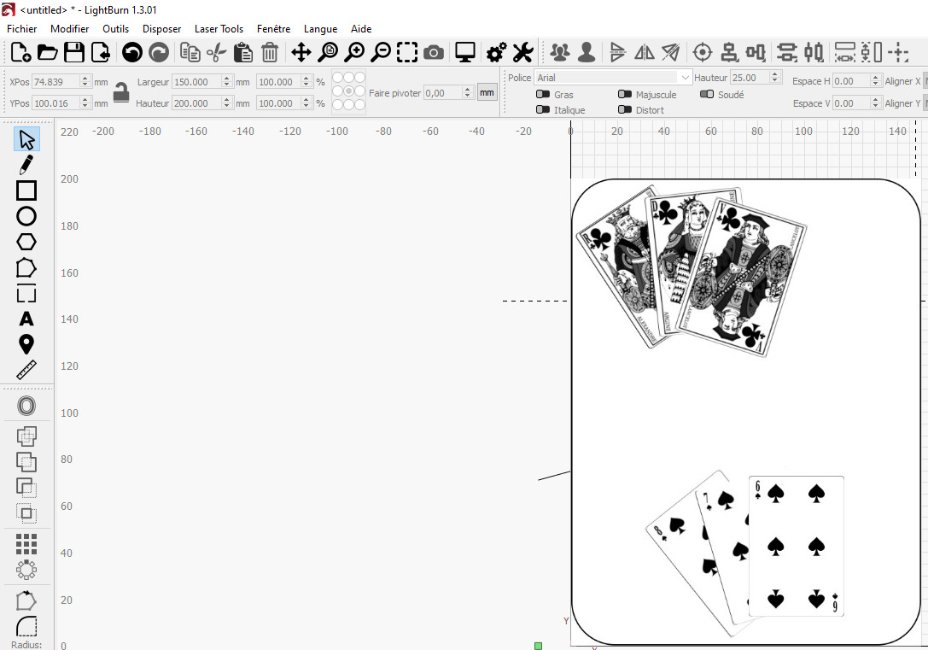The height and width of the screenshot is (650, 928).
Task: Zoom in on the workspace
Action: pos(355,53)
